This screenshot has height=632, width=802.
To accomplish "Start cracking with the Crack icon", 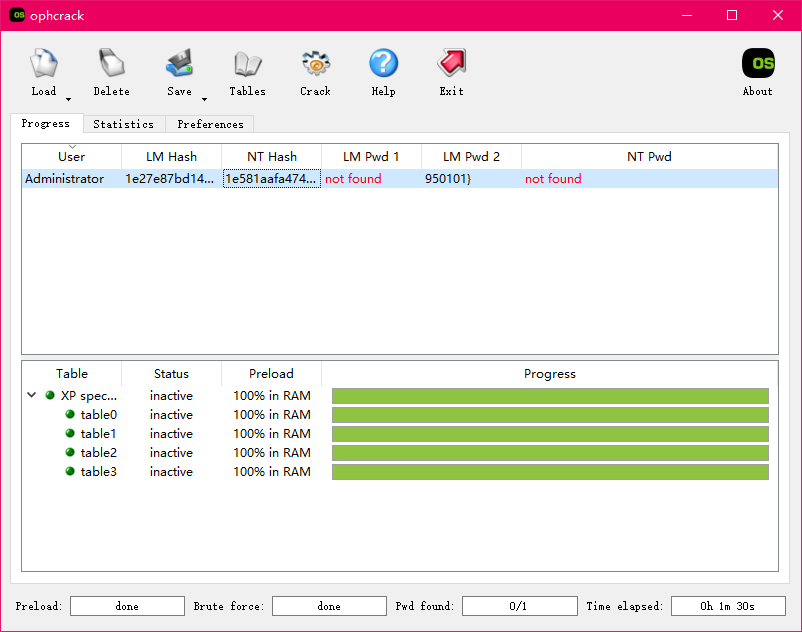I will 315,65.
